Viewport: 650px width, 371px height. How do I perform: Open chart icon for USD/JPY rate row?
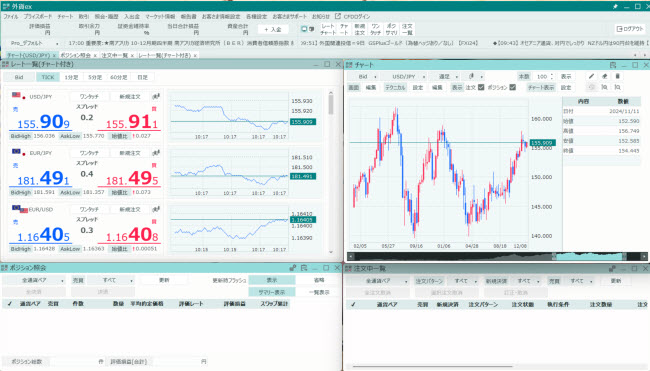point(156,97)
